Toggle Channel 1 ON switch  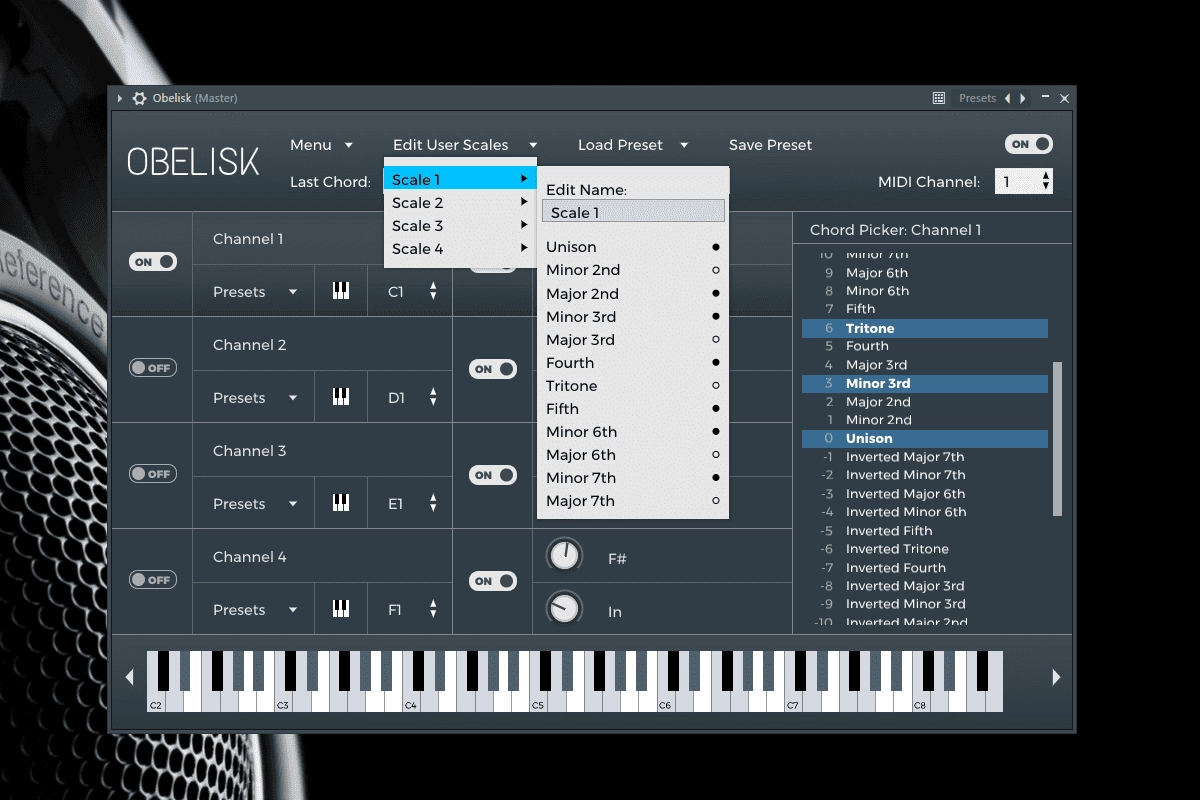[x=153, y=262]
